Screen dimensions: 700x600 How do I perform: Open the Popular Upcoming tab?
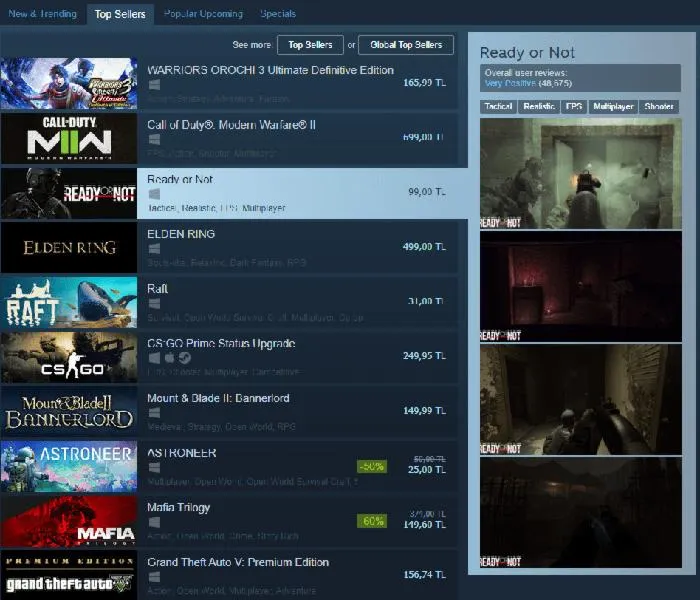[x=203, y=14]
